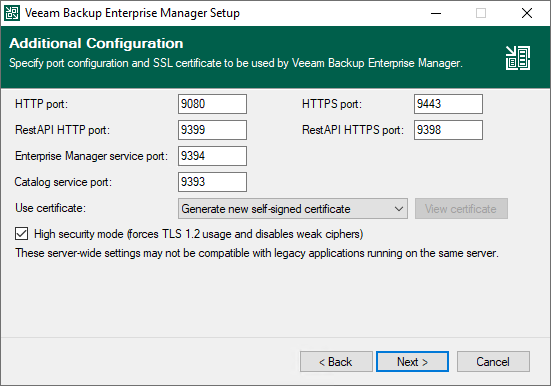The width and height of the screenshot is (551, 386).
Task: Toggle the High security mode checkbox
Action: [x=21, y=234]
